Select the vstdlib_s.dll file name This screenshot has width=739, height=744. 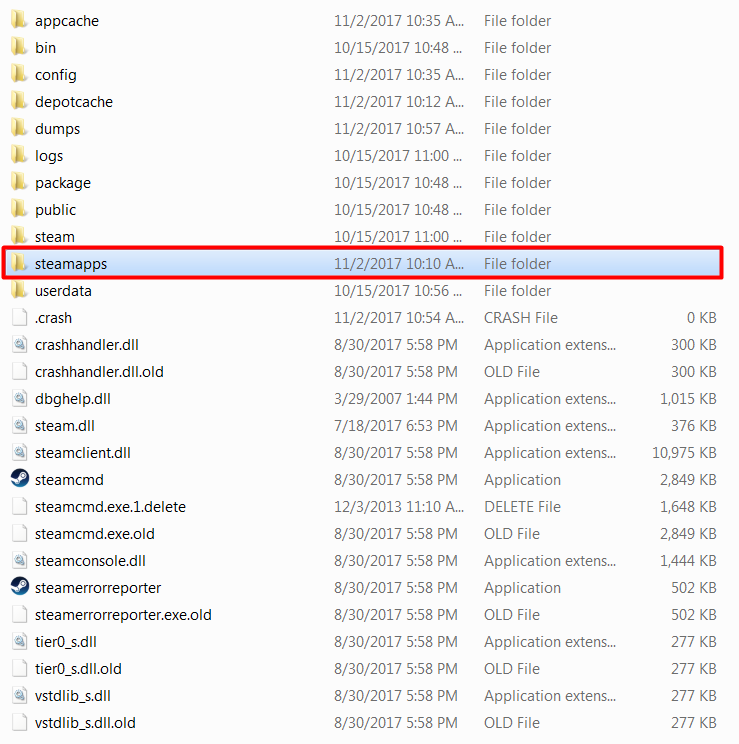click(73, 697)
